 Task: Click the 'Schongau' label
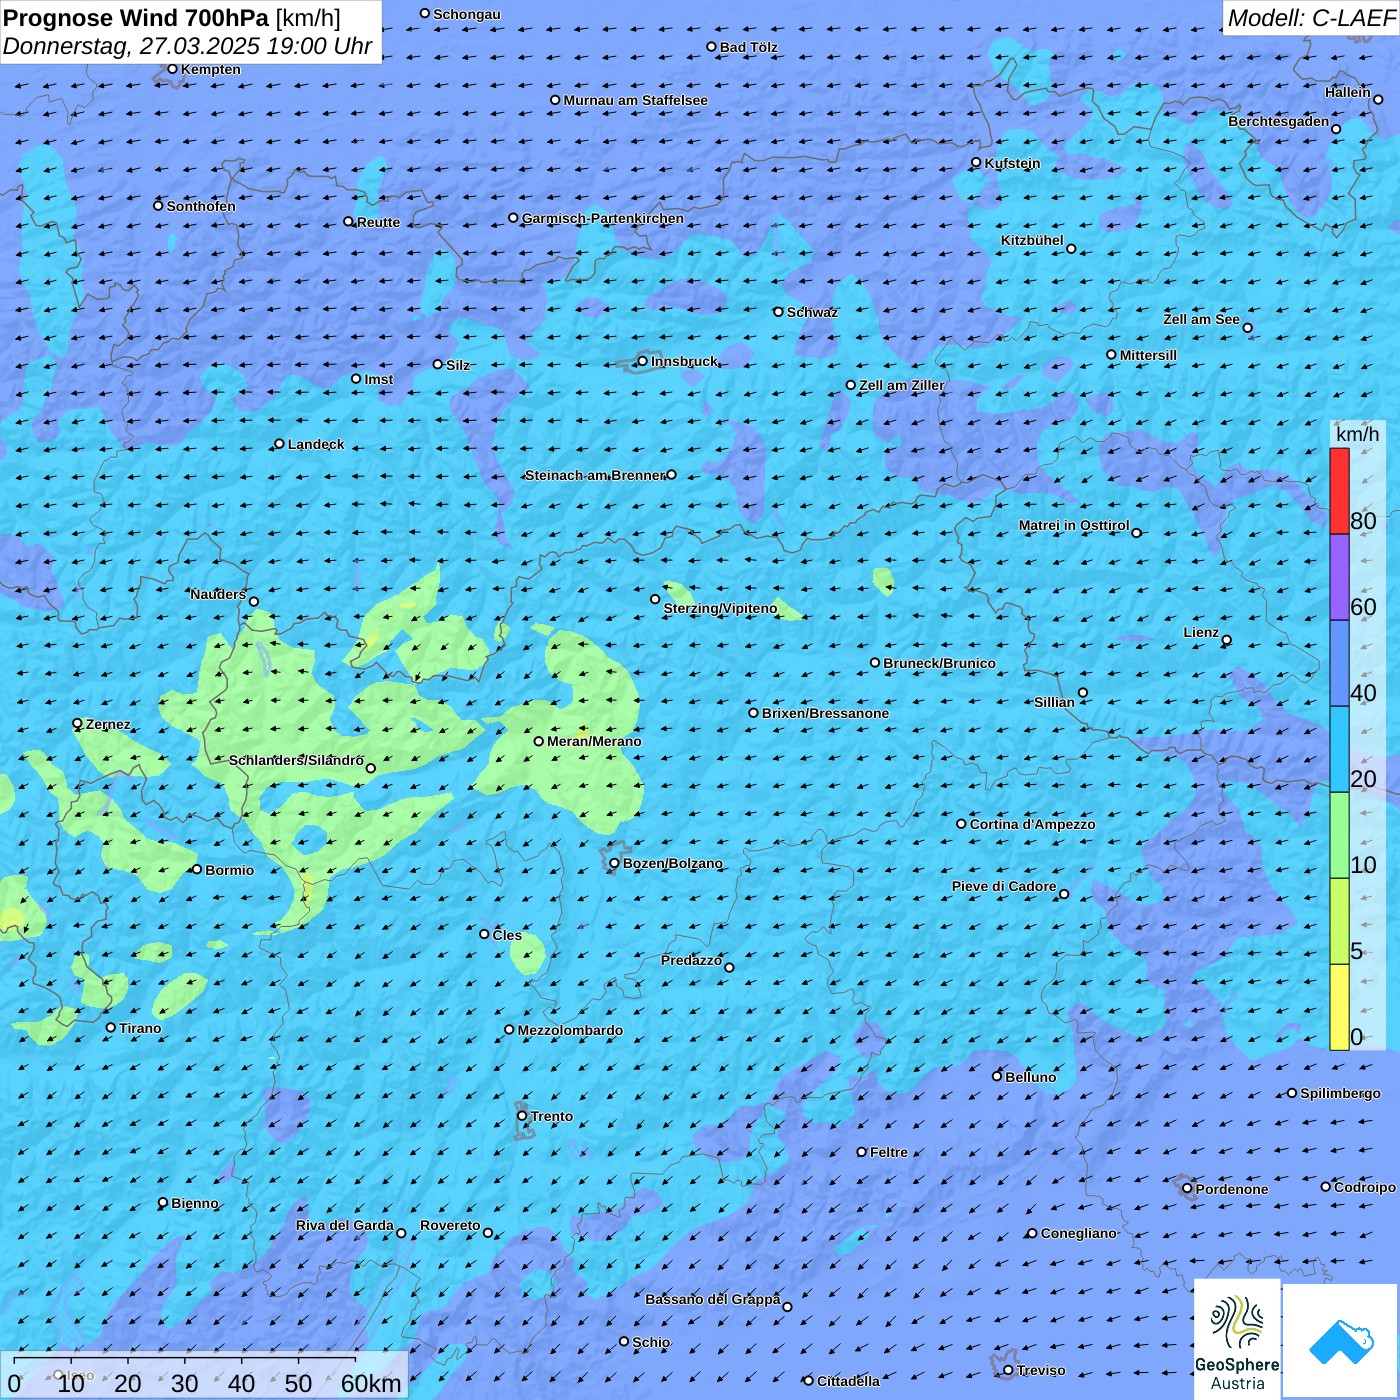(466, 14)
